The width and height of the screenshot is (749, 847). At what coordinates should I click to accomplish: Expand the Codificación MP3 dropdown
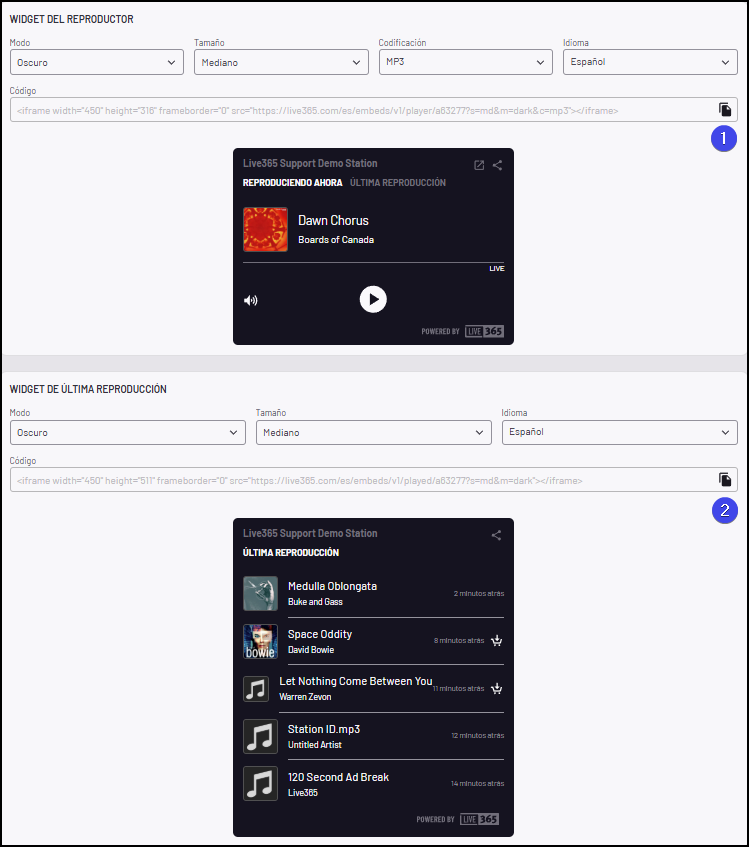(x=465, y=62)
